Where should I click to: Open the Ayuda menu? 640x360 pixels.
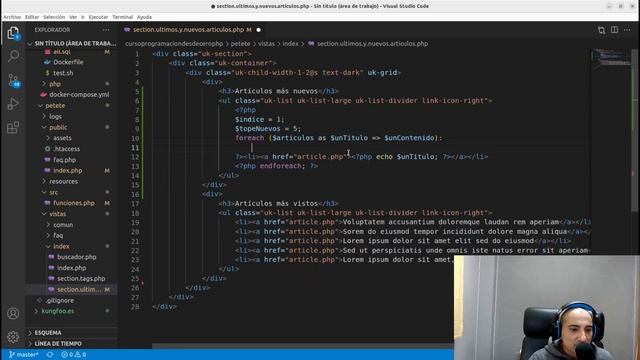[x=144, y=17]
